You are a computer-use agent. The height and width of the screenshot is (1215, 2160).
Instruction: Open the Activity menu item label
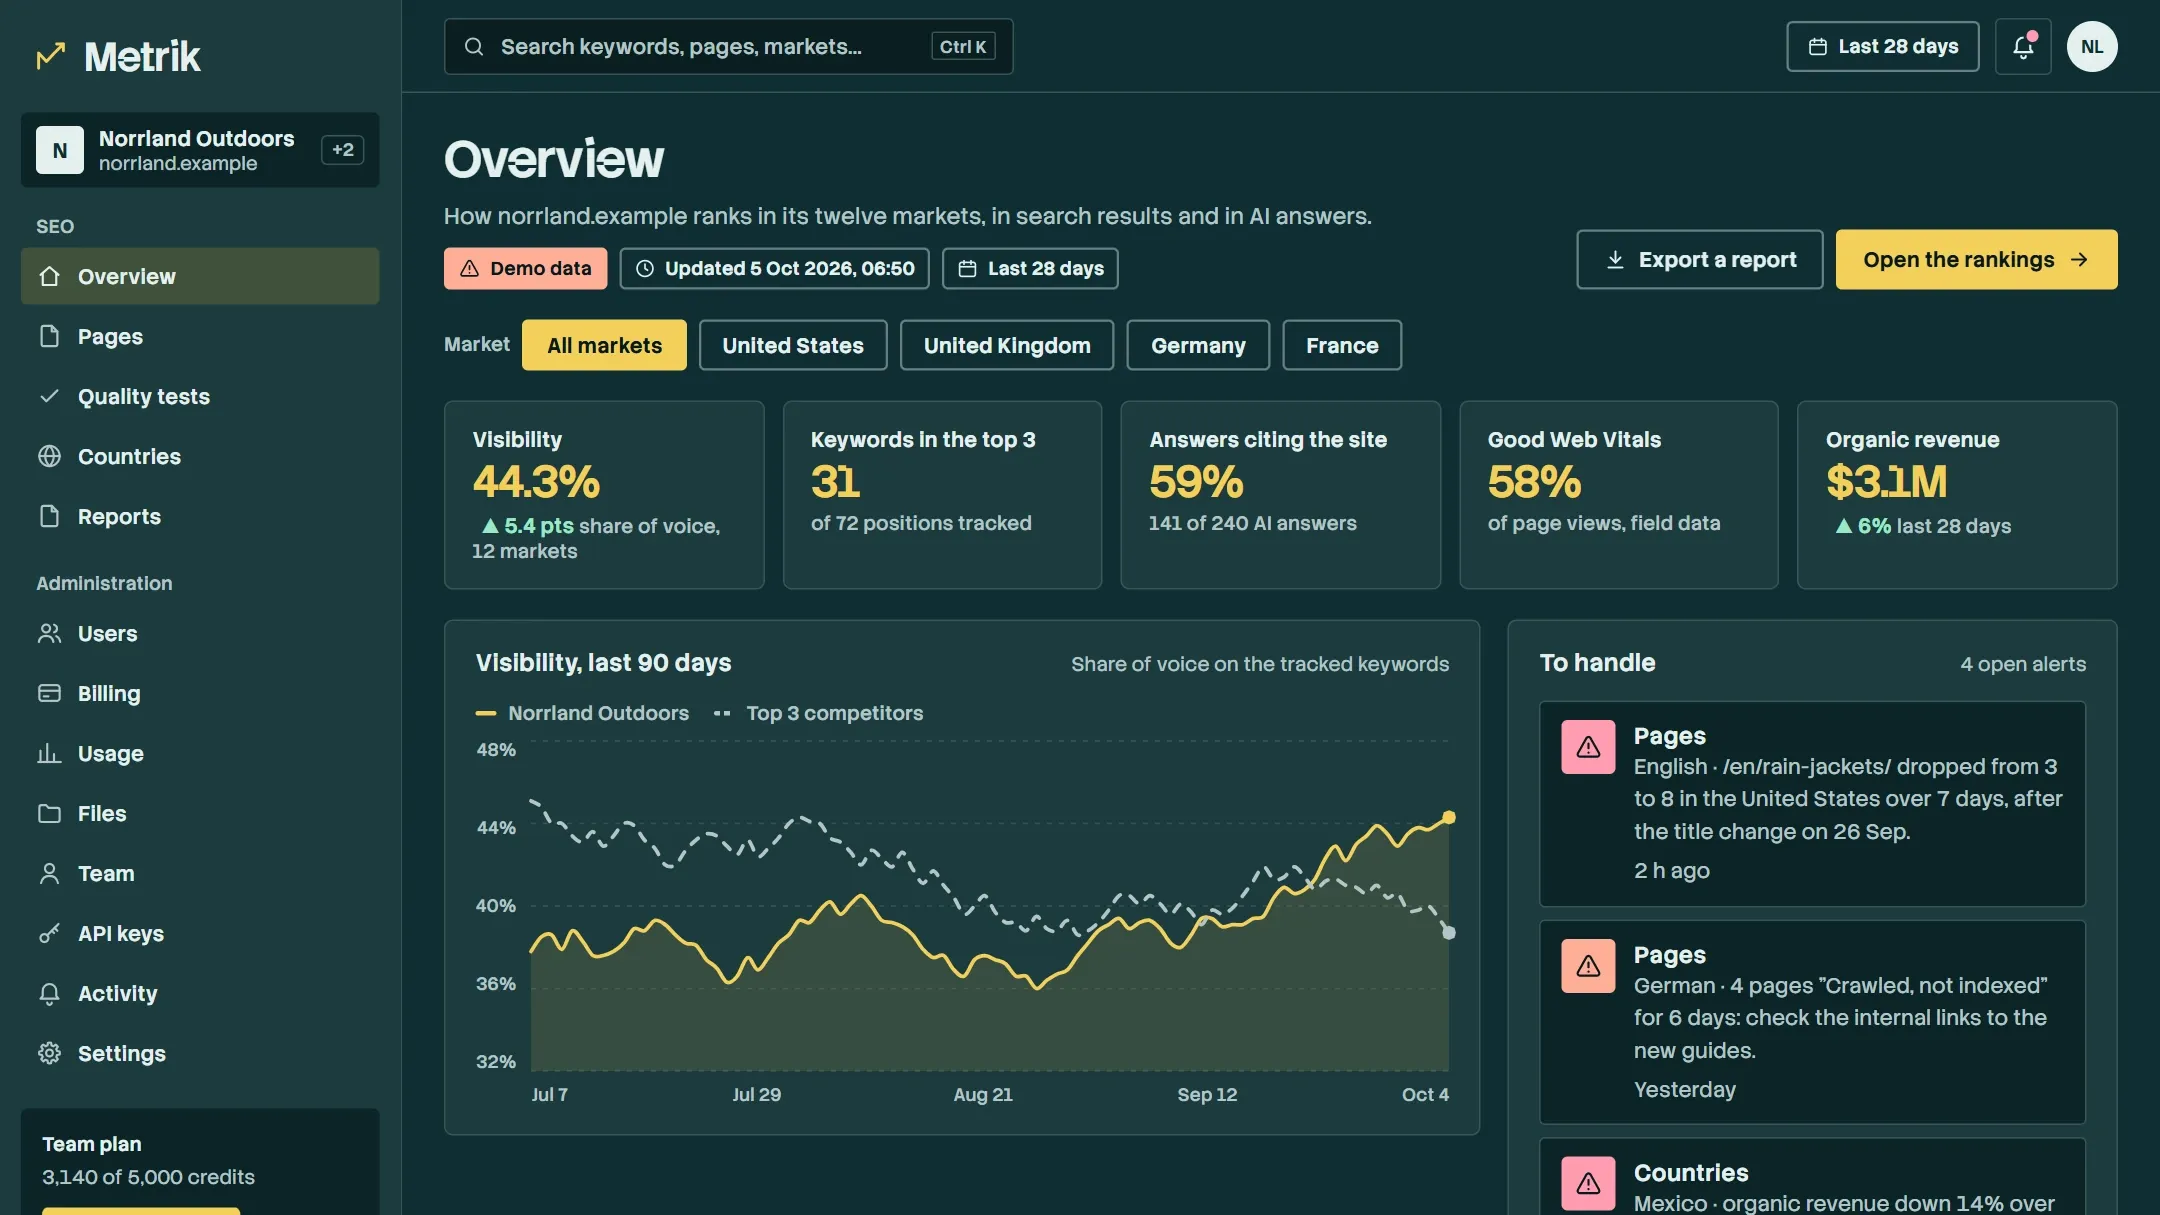point(118,993)
